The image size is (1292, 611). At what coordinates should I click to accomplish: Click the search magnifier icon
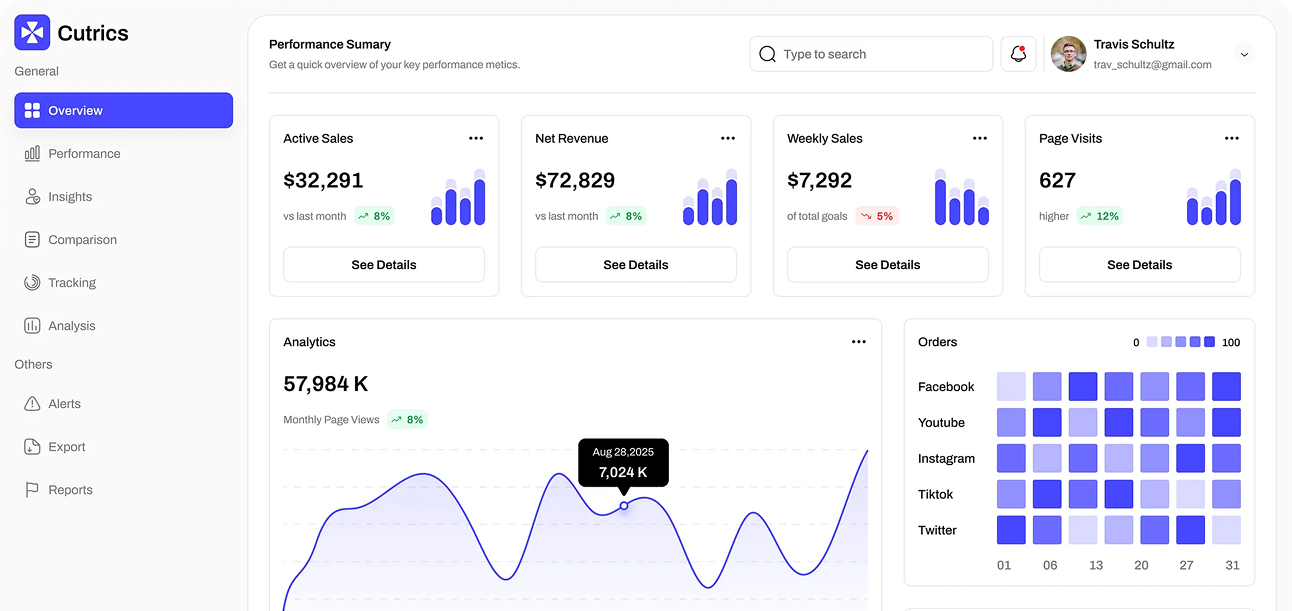point(767,54)
